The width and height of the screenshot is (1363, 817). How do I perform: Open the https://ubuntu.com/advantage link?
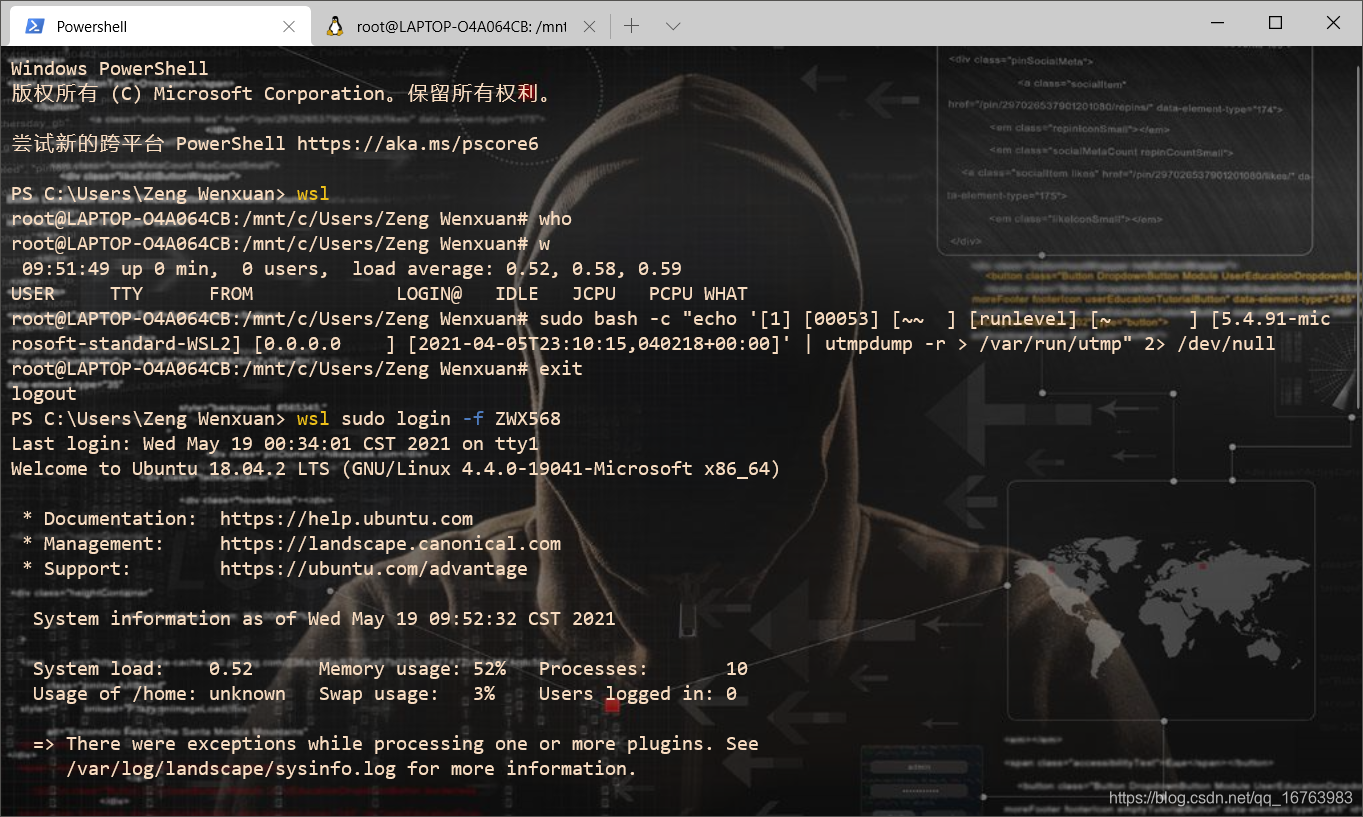click(x=374, y=569)
